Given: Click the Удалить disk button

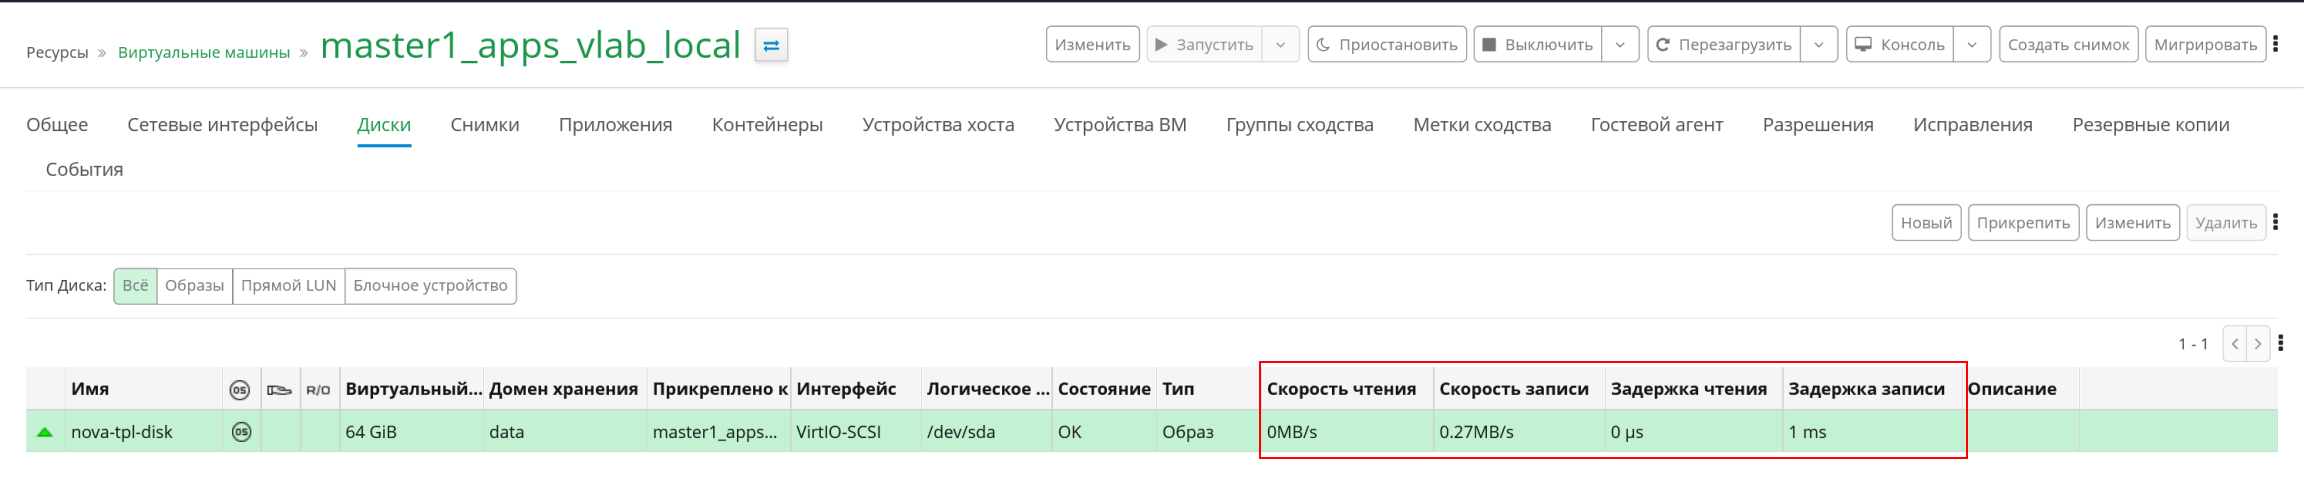Looking at the screenshot, I should click(2226, 222).
